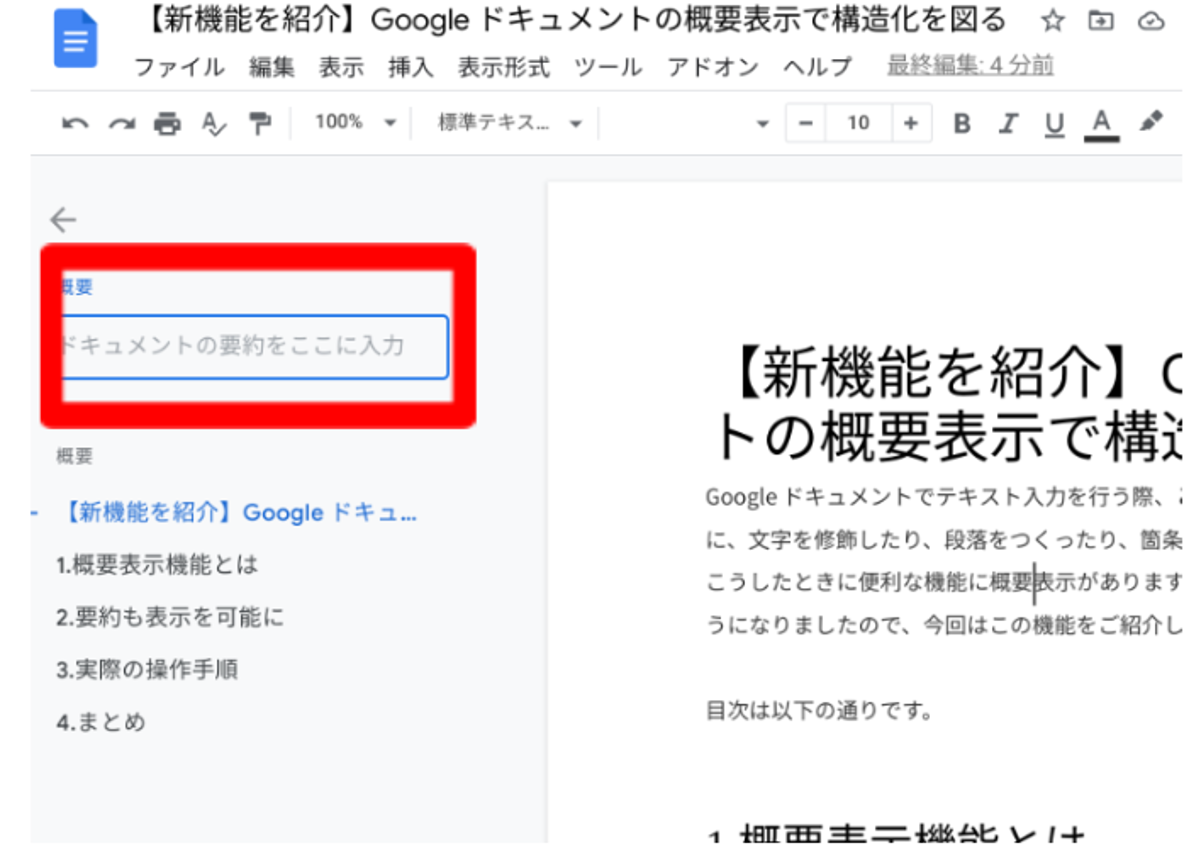Viewport: 1185px width, 849px height.
Task: Open the ツール menu
Action: [608, 67]
